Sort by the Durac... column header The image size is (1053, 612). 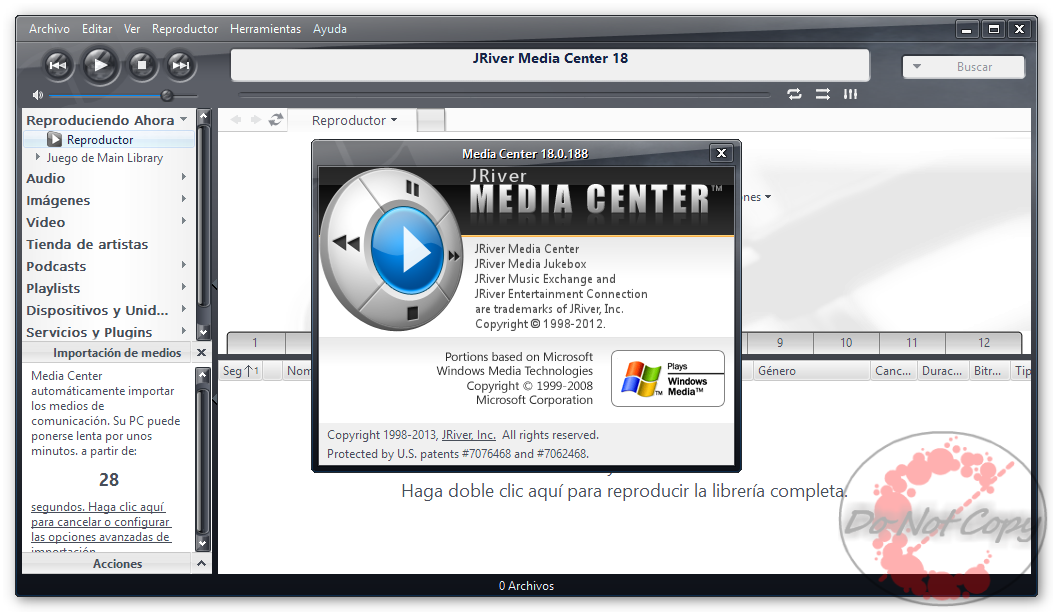[942, 371]
